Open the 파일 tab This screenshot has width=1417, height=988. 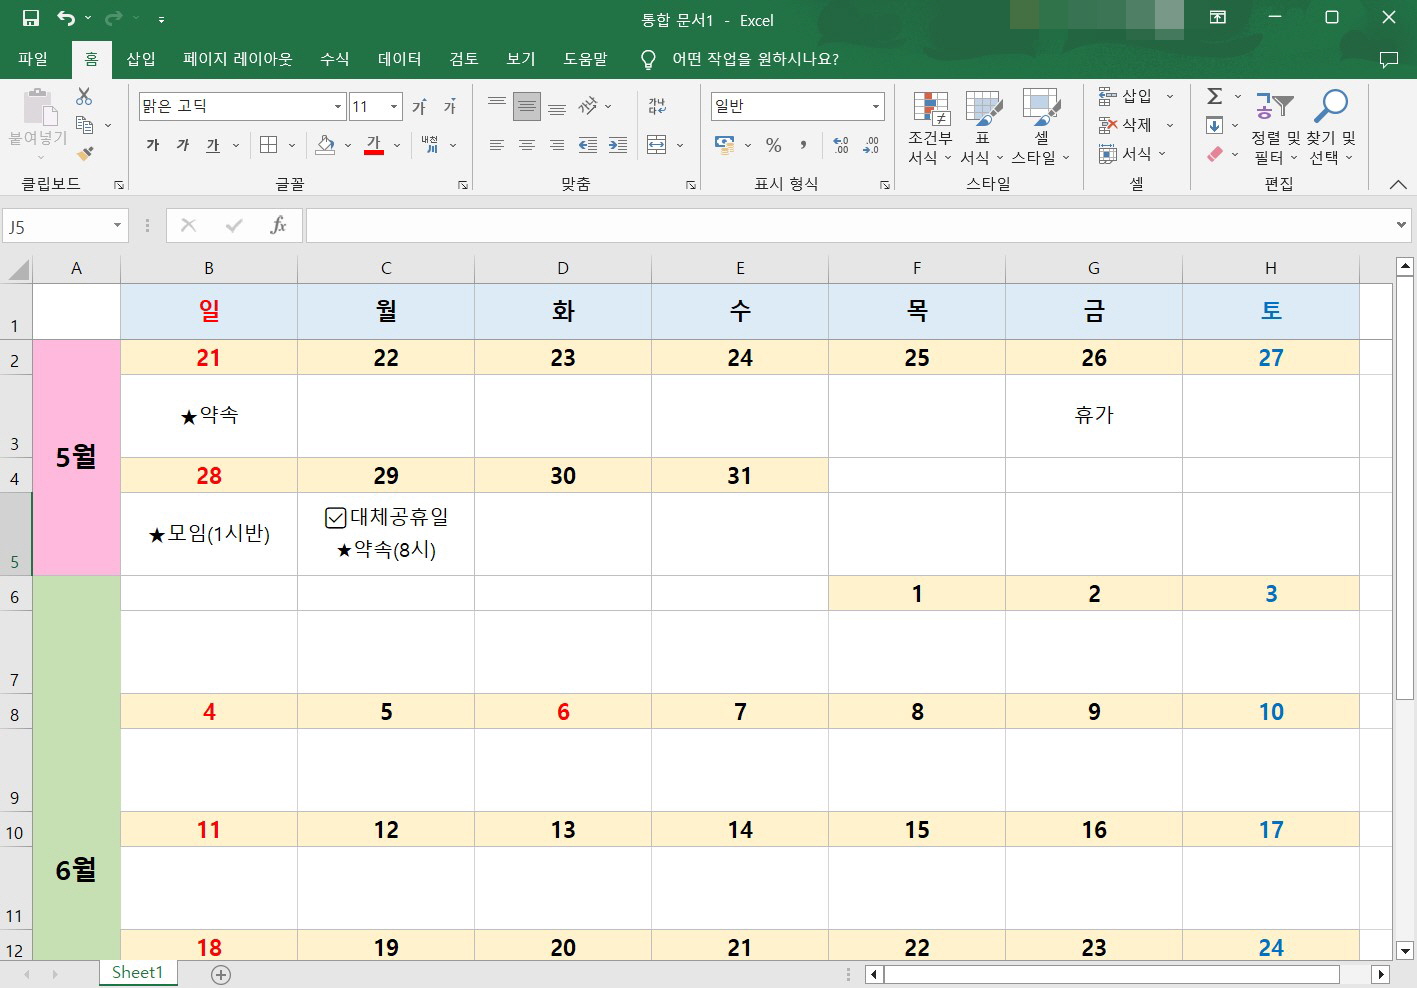(x=33, y=59)
